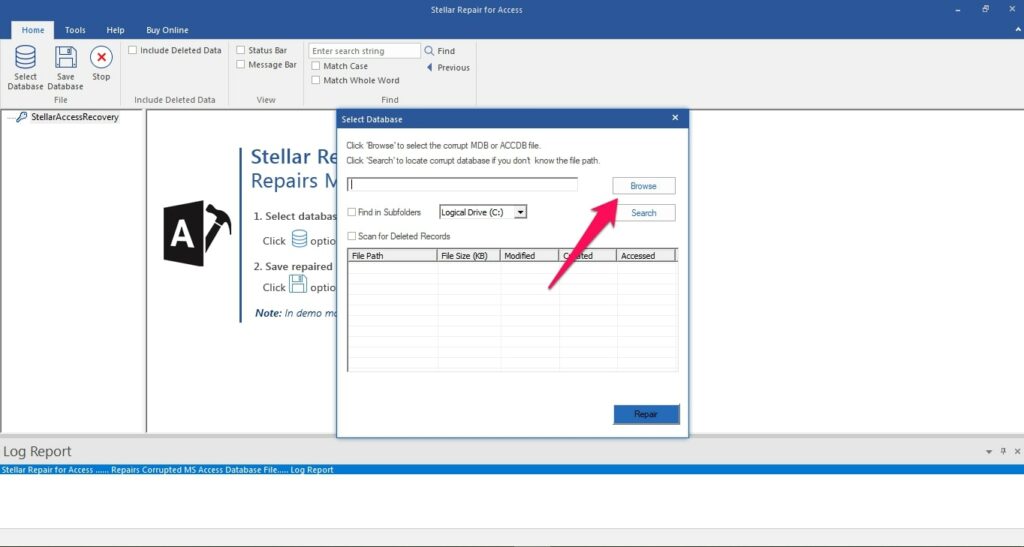Enable Find in Subfolders checkbox
This screenshot has width=1024, height=547.
[351, 212]
